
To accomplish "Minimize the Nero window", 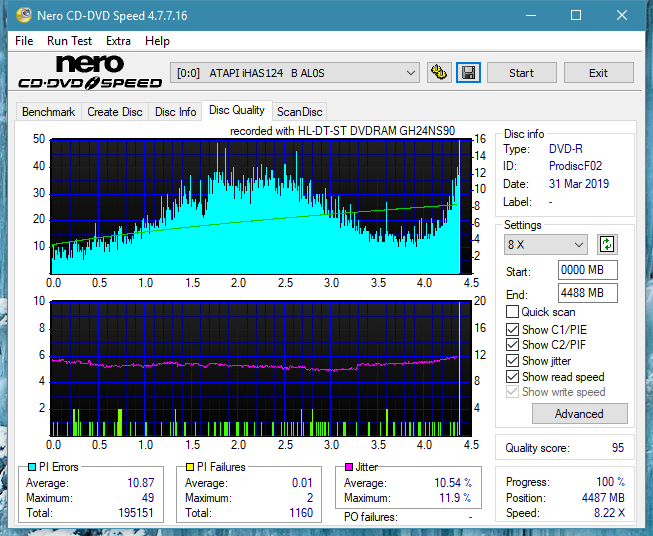I will click(x=531, y=15).
